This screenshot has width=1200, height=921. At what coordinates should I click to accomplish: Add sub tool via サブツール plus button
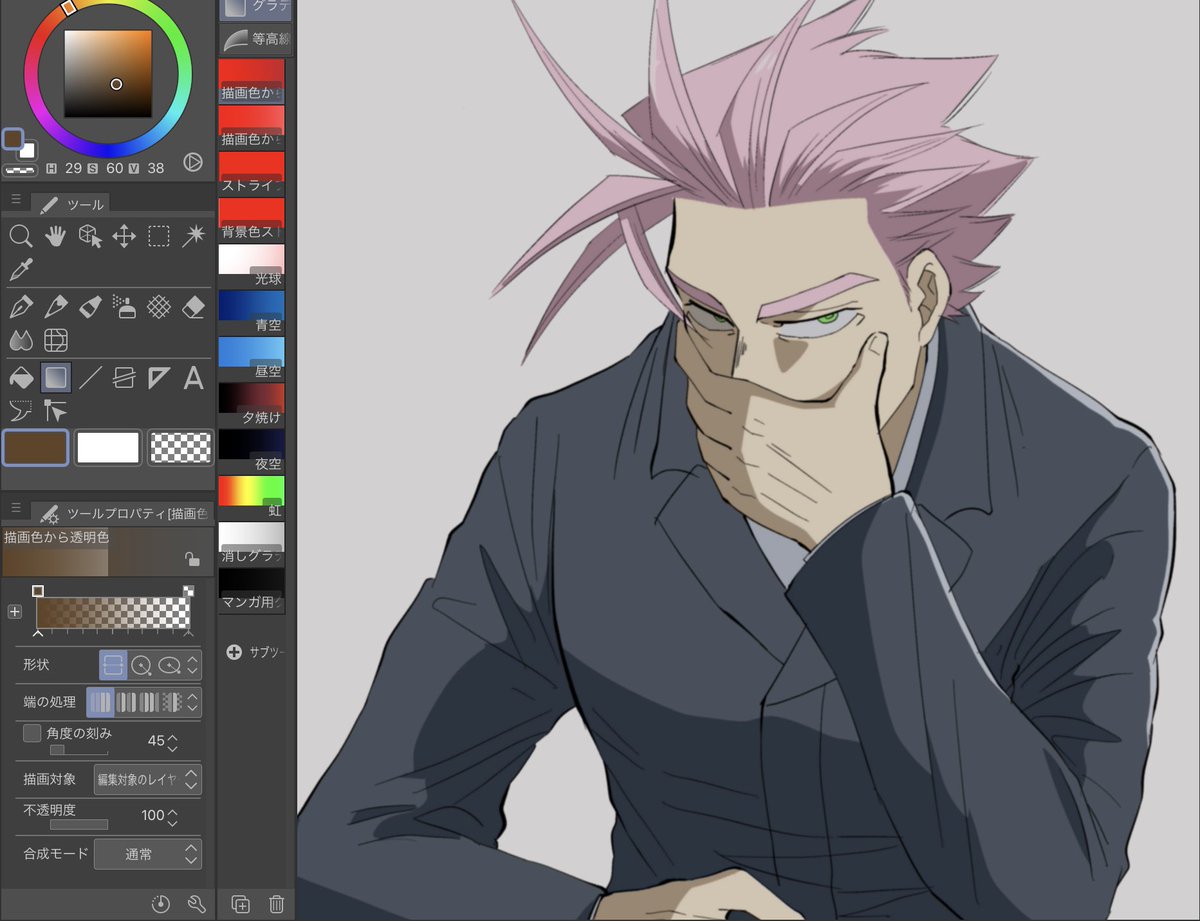(234, 652)
